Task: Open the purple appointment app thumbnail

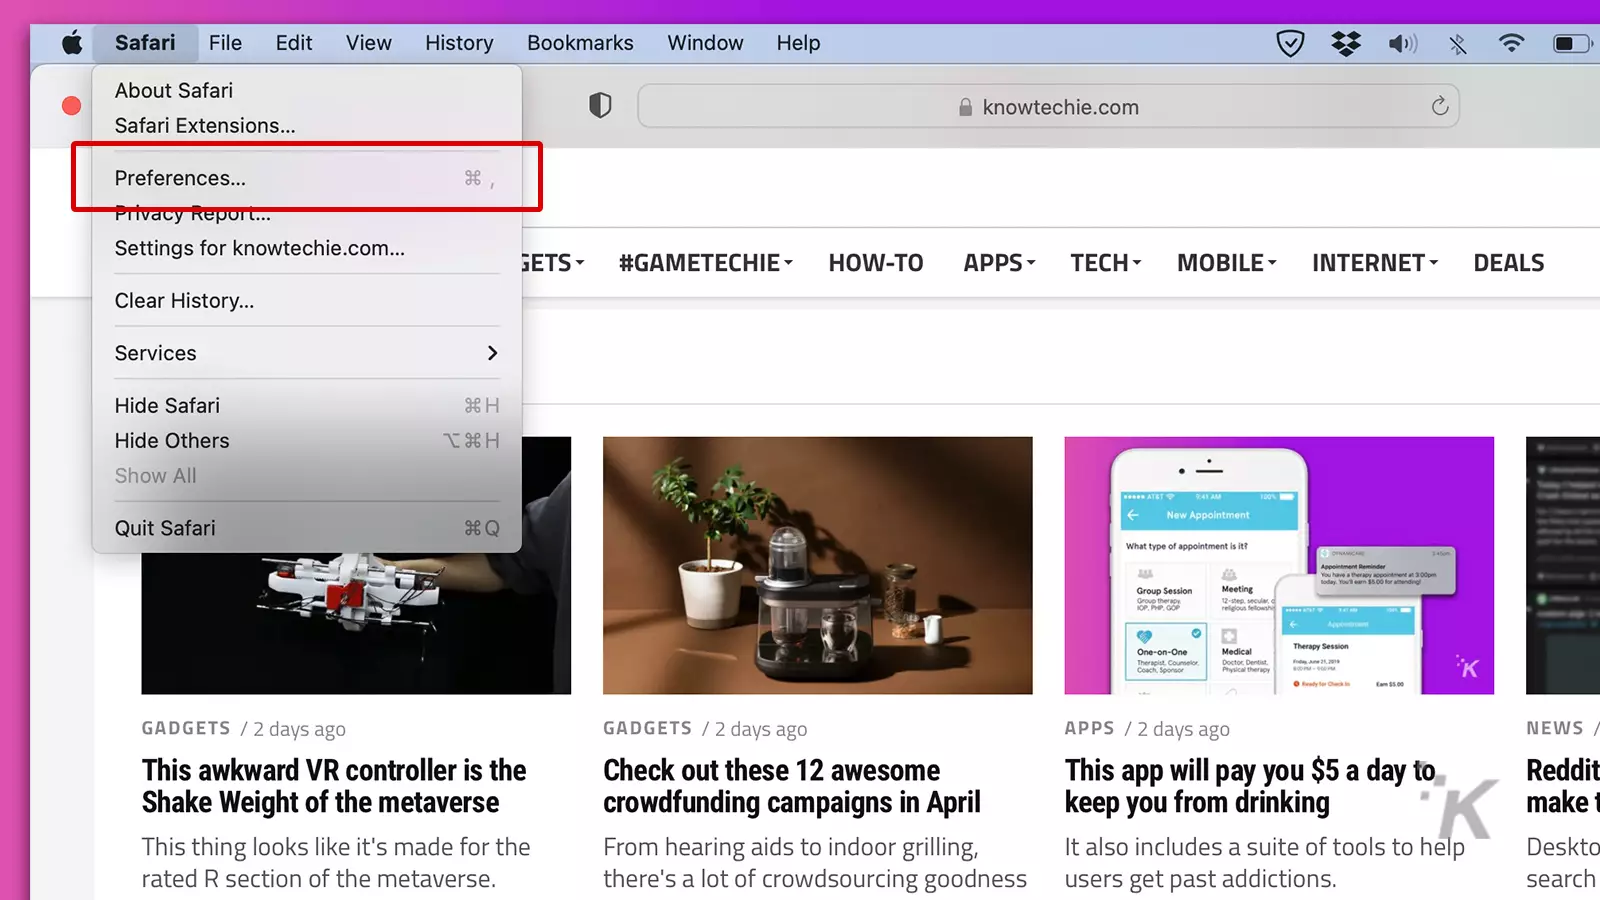Action: click(1279, 565)
